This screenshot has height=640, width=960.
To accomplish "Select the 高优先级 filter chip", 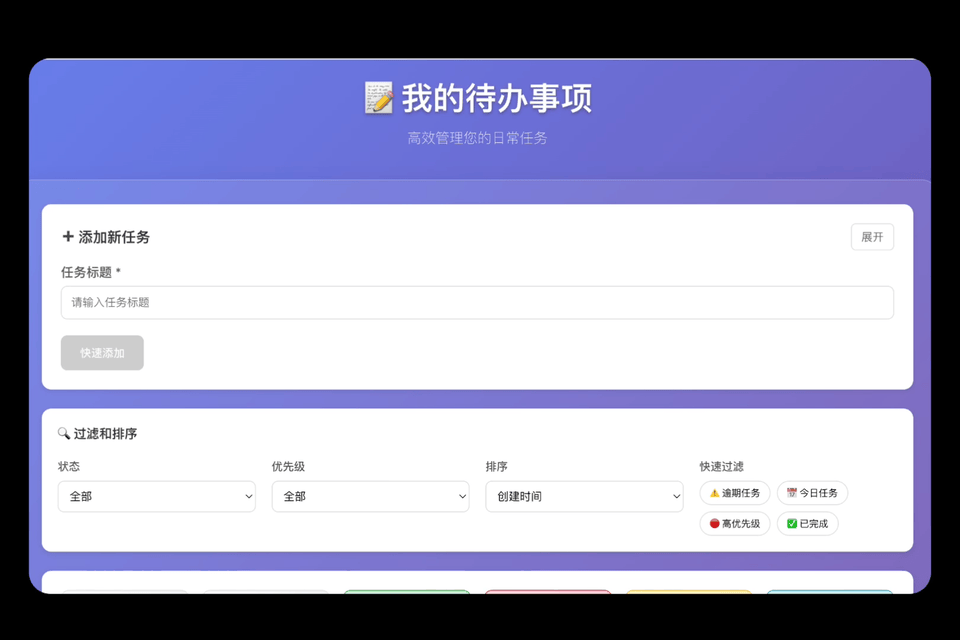I will click(735, 523).
